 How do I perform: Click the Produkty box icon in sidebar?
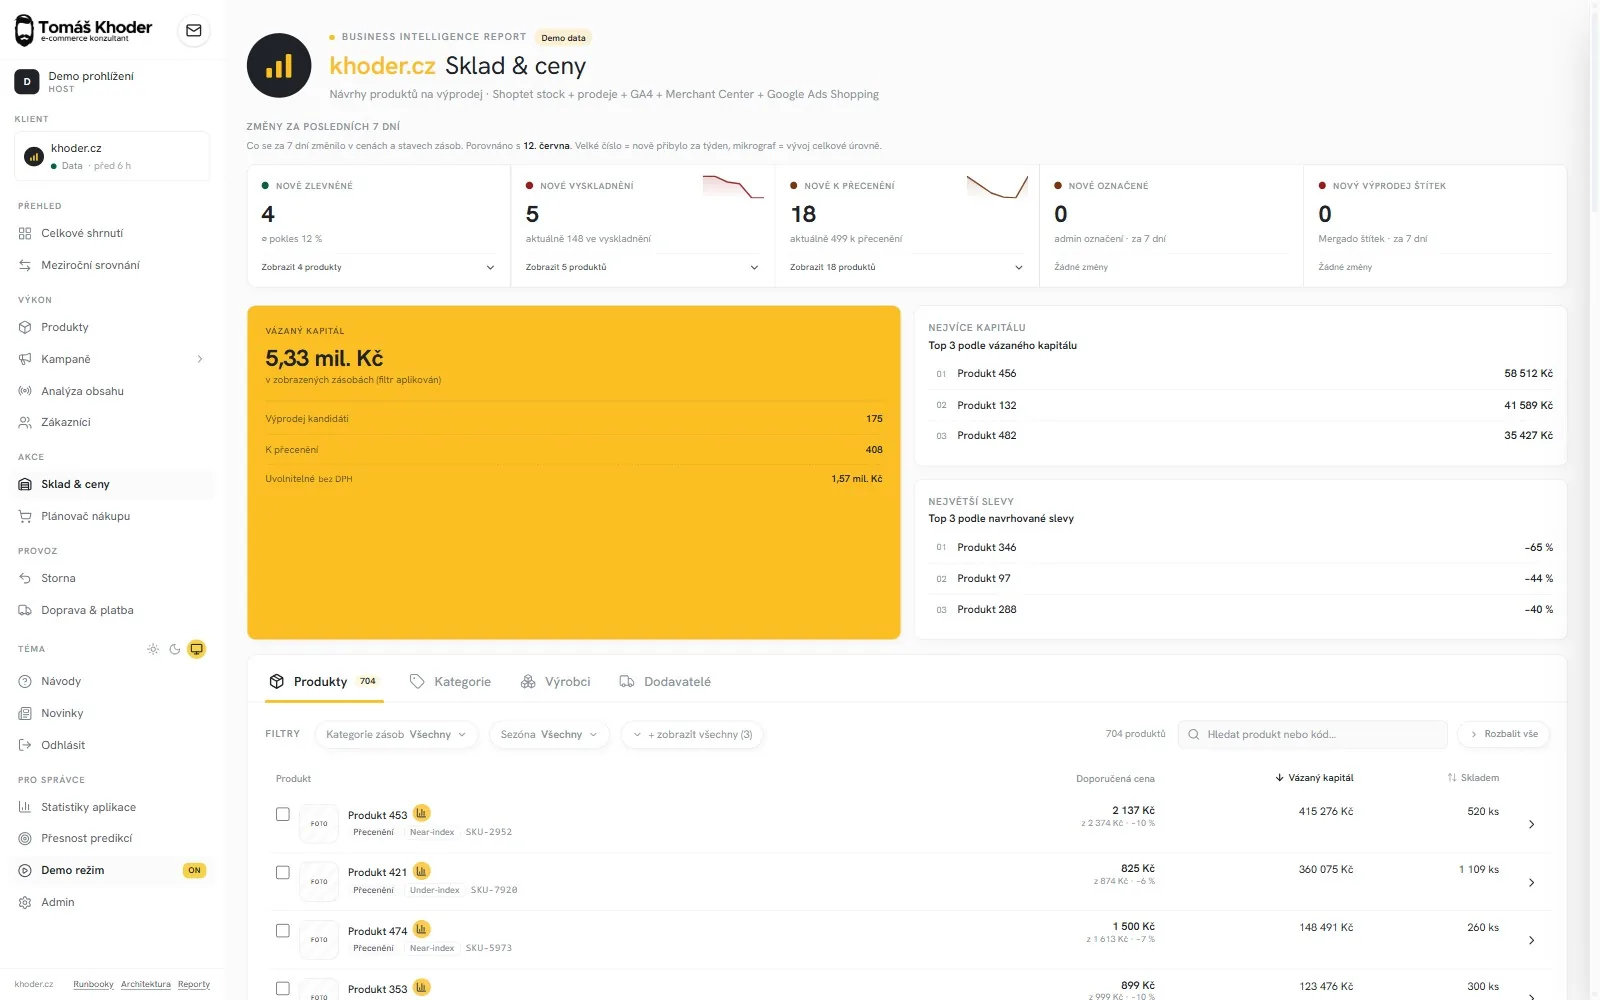point(25,327)
